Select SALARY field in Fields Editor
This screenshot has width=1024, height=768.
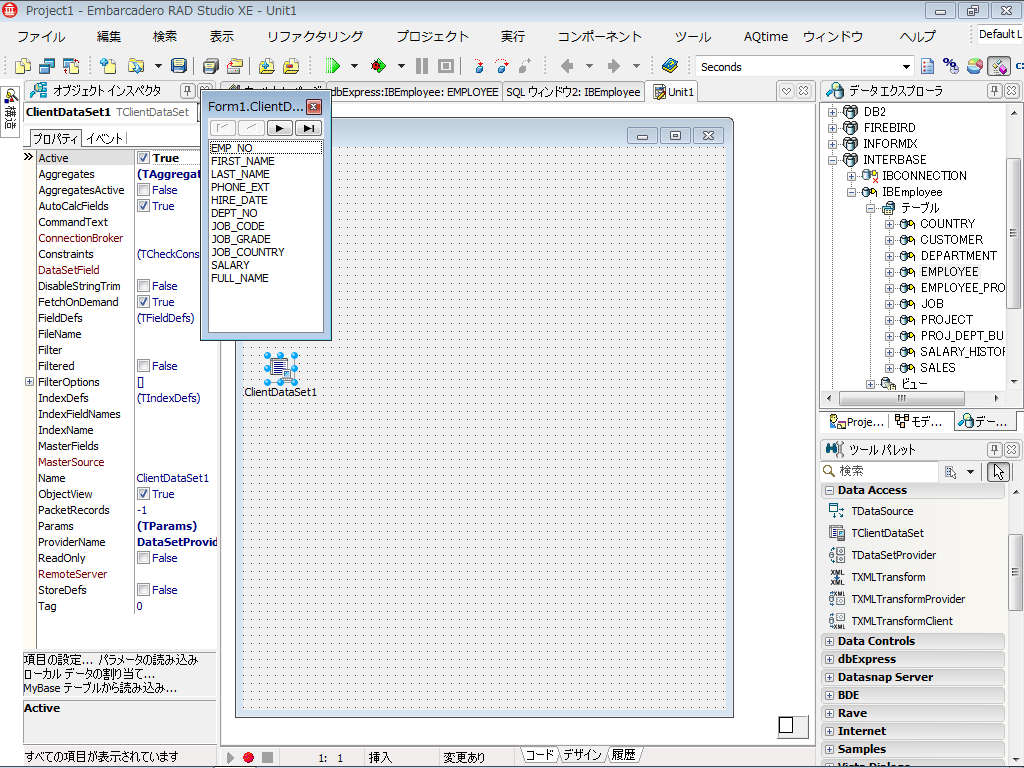230,265
